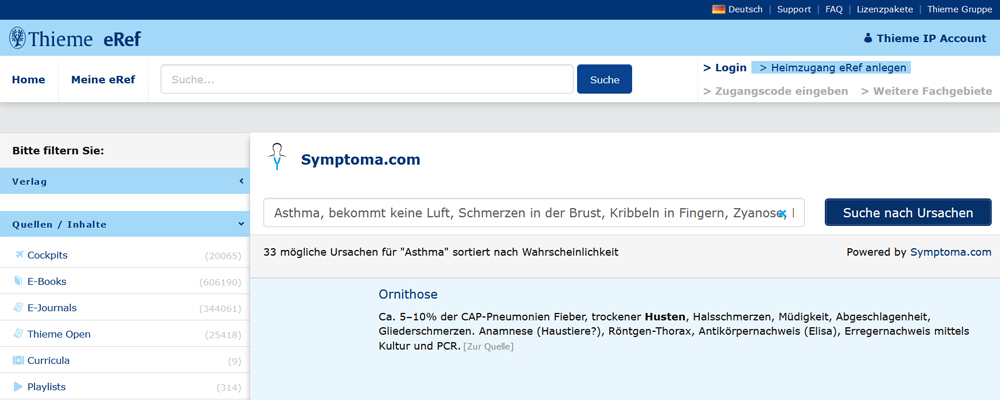This screenshot has width=1000, height=400.
Task: Click the '33 mögliche Ursachen' result summary
Action: pos(441,253)
